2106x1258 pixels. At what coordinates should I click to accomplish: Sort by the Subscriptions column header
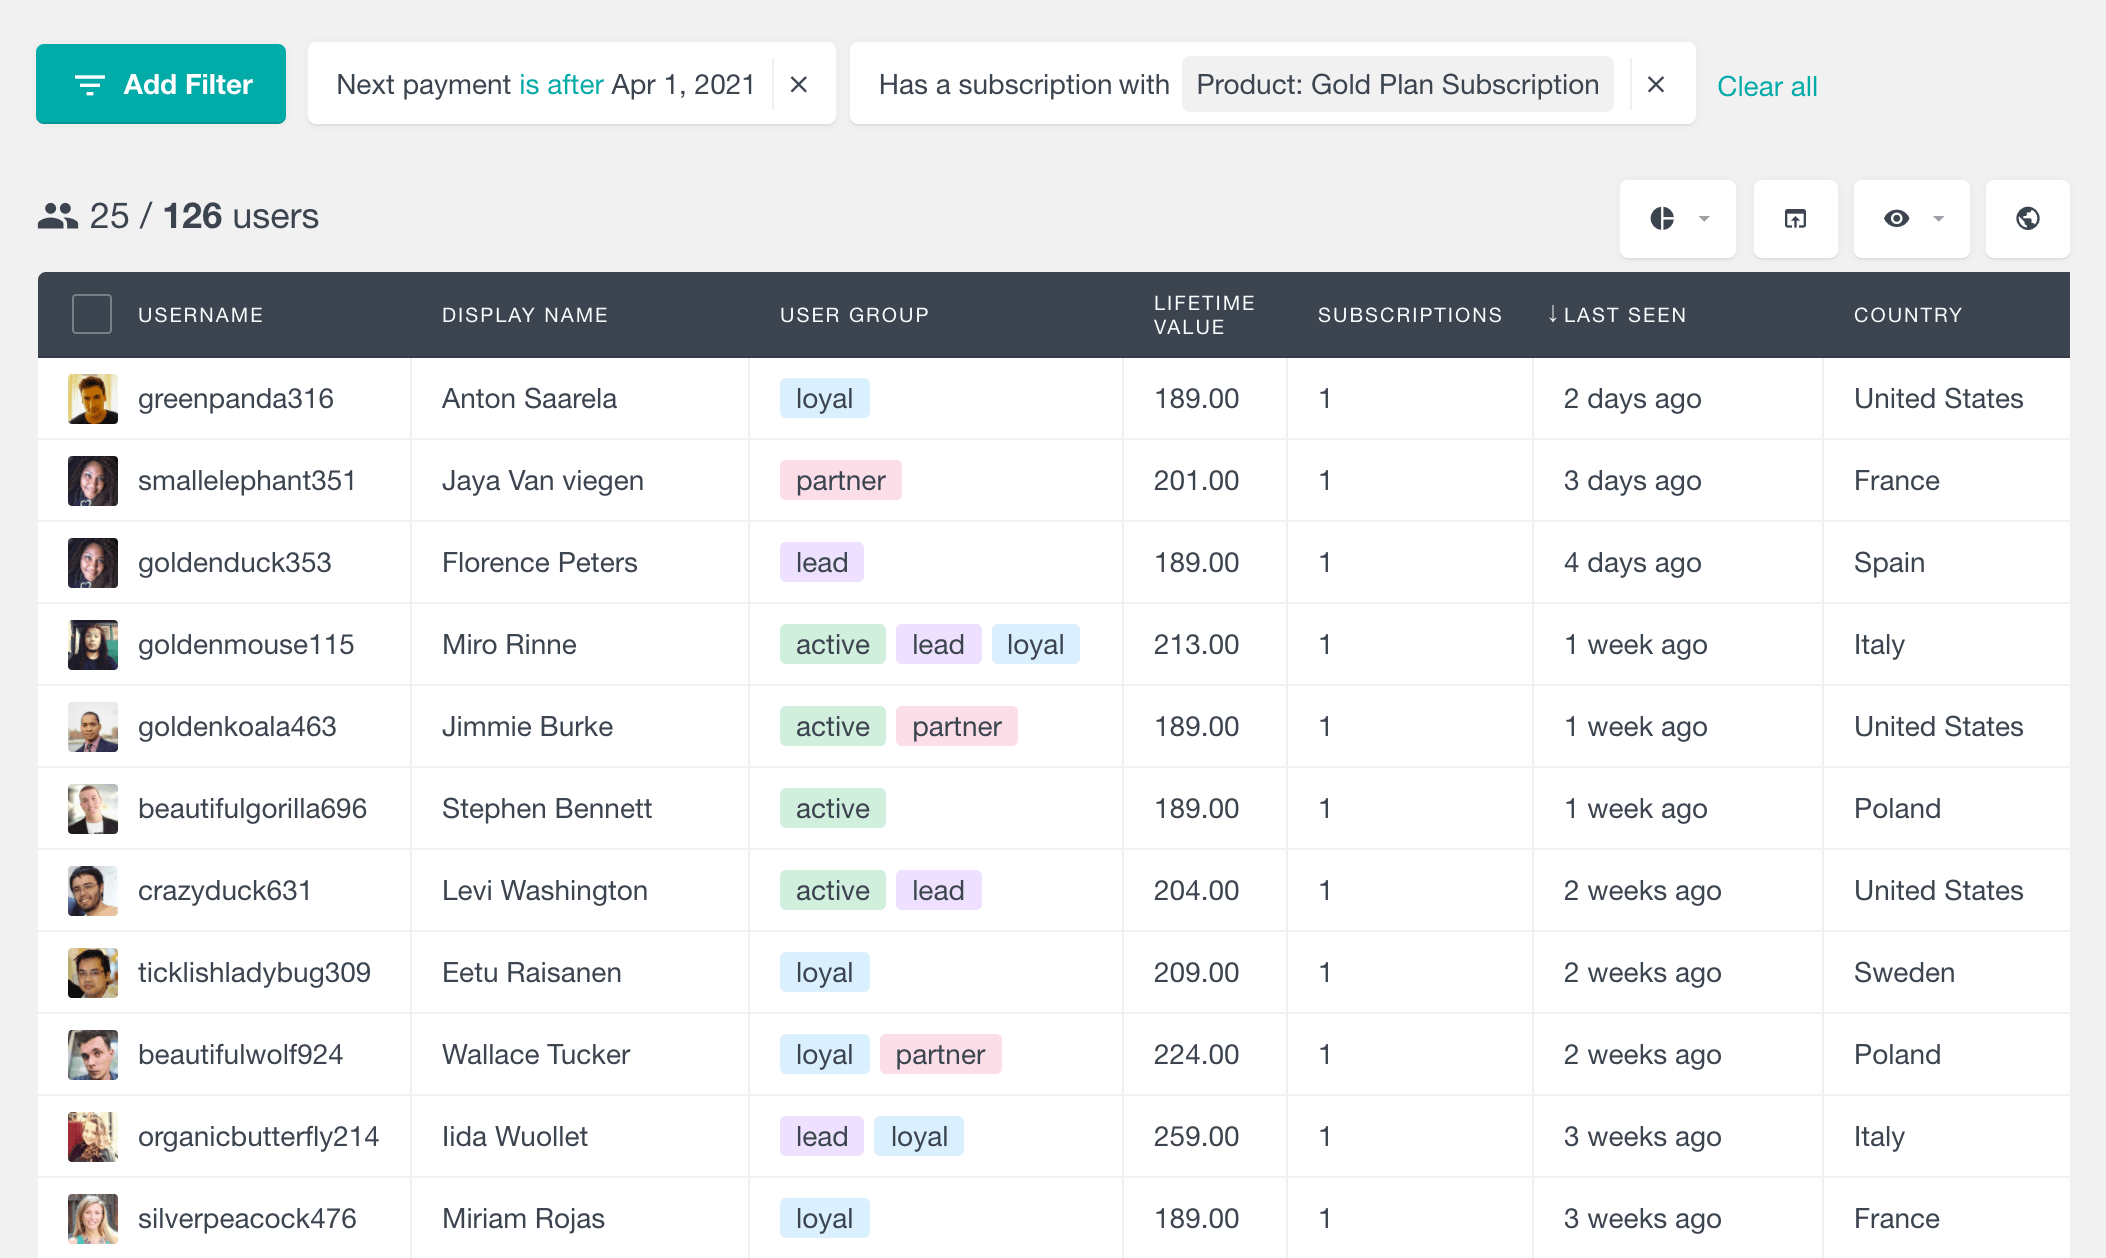[1410, 315]
